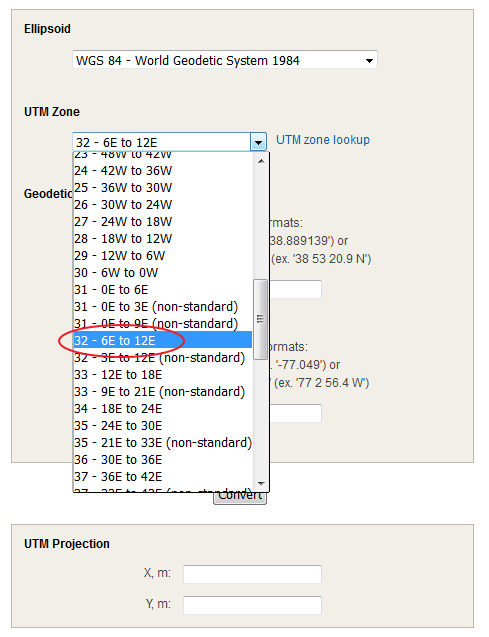This screenshot has width=489, height=637.
Task: Choose 36 - 30E to 36E zone
Action: coord(163,459)
